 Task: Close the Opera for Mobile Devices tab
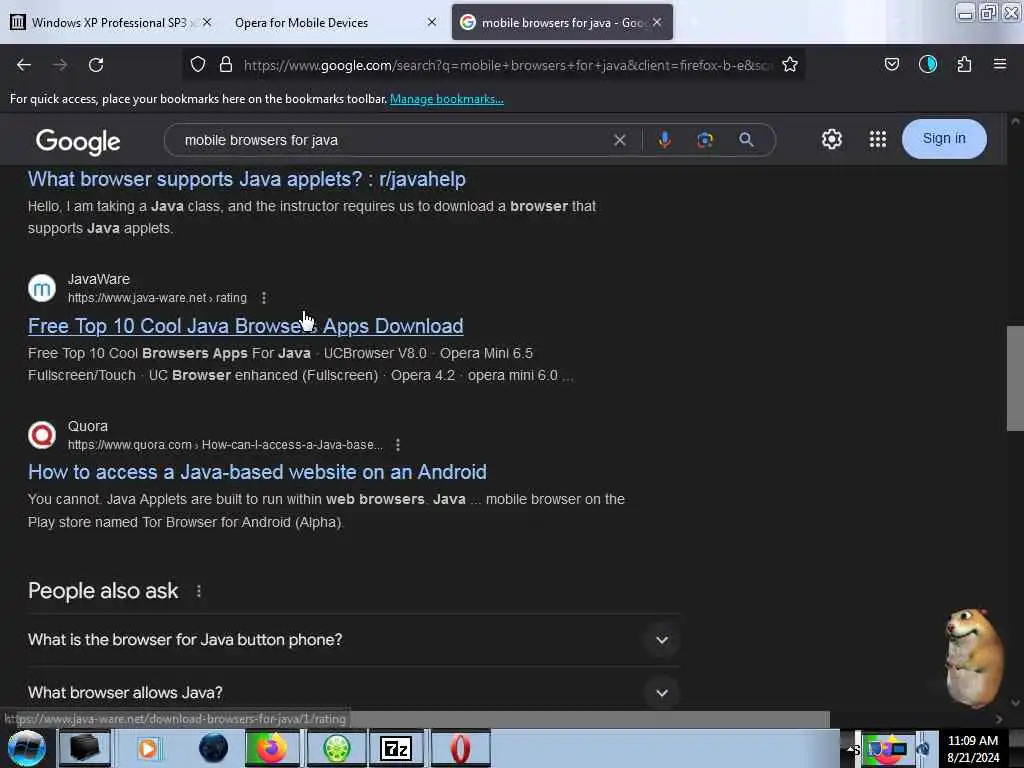[432, 22]
